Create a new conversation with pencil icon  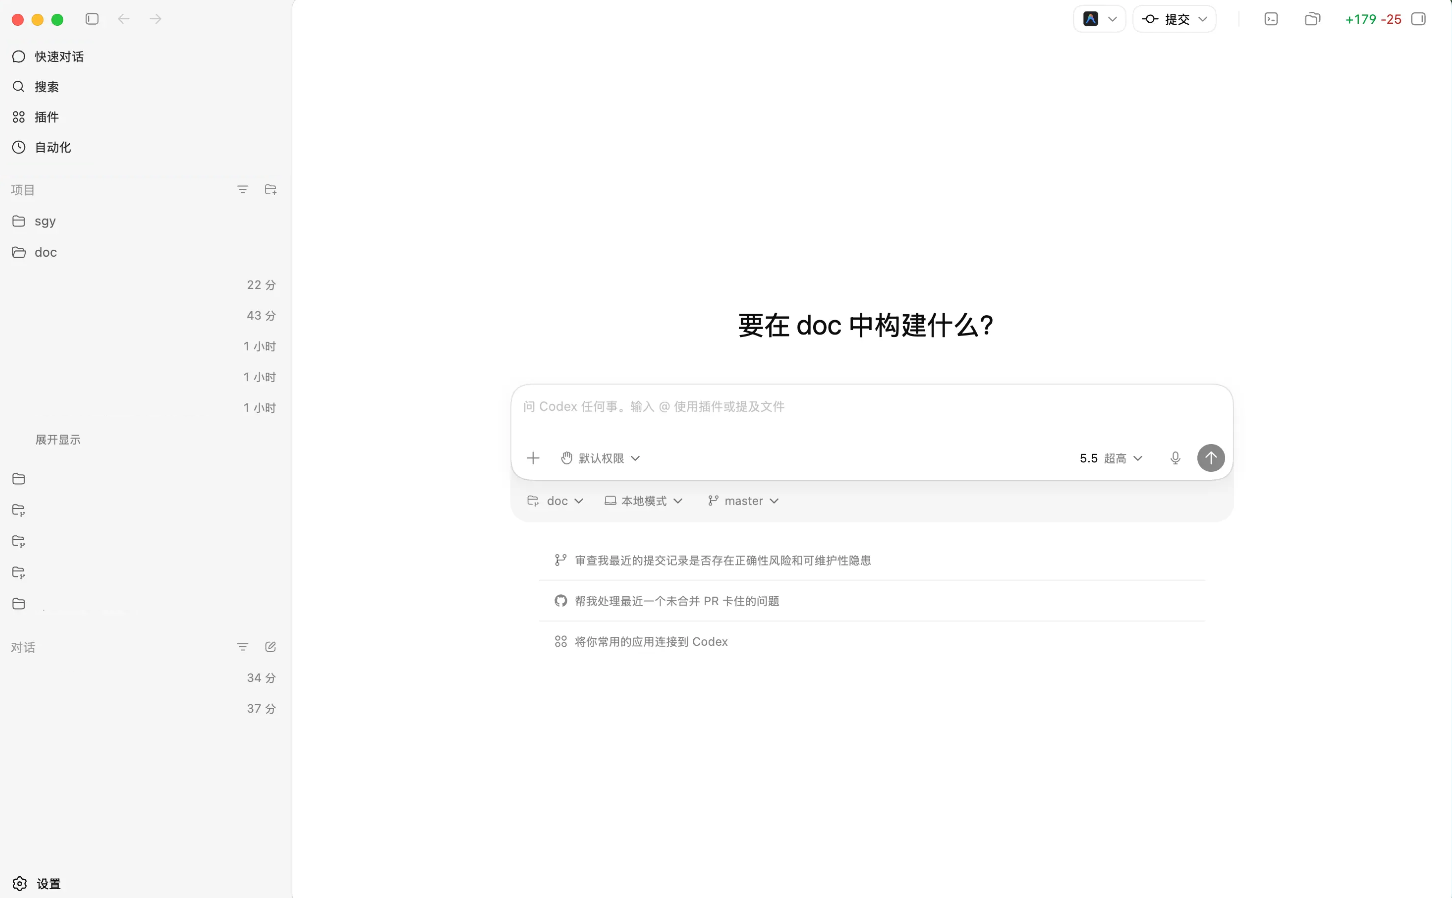click(270, 647)
